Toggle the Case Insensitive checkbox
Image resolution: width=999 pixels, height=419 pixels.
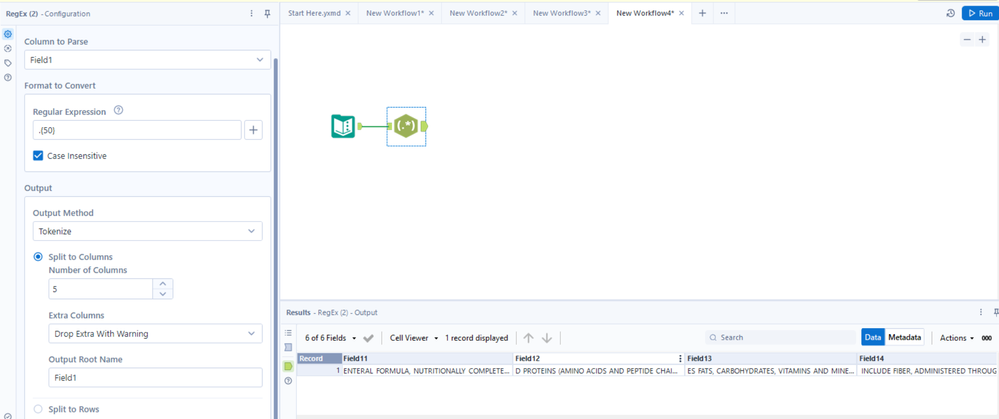pos(38,155)
